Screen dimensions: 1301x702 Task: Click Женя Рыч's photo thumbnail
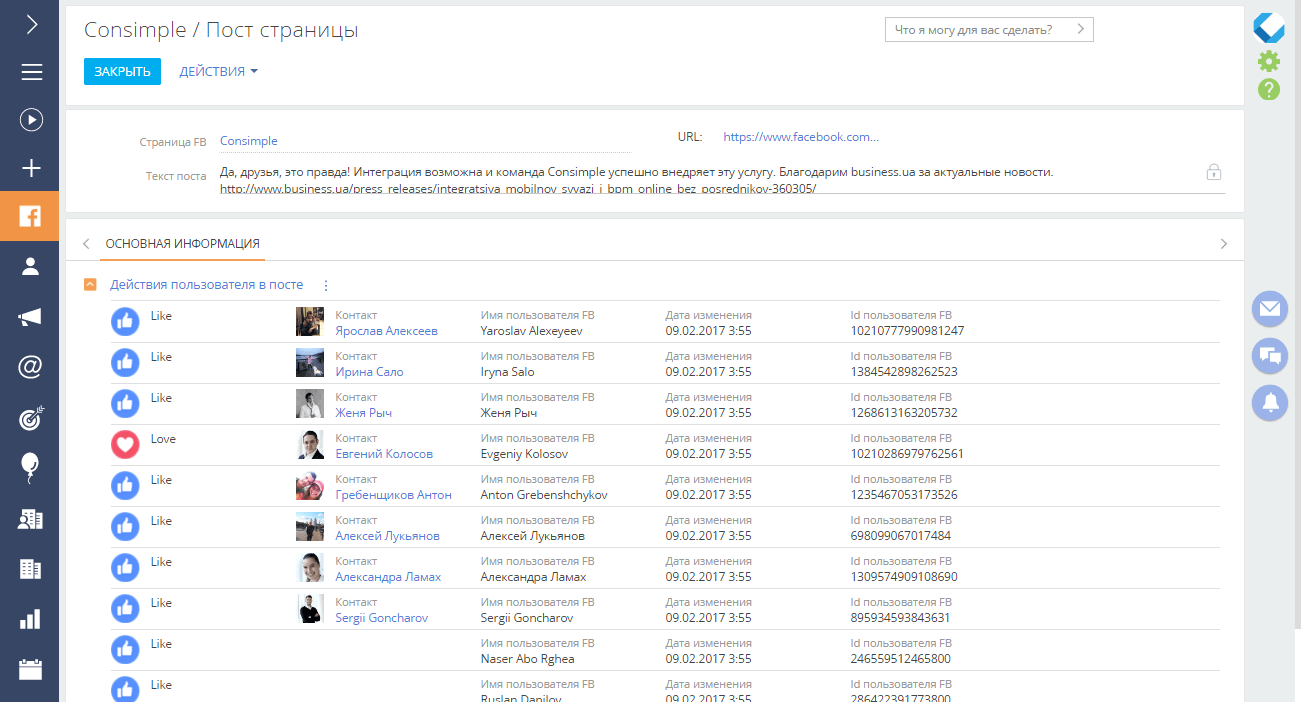tap(310, 403)
